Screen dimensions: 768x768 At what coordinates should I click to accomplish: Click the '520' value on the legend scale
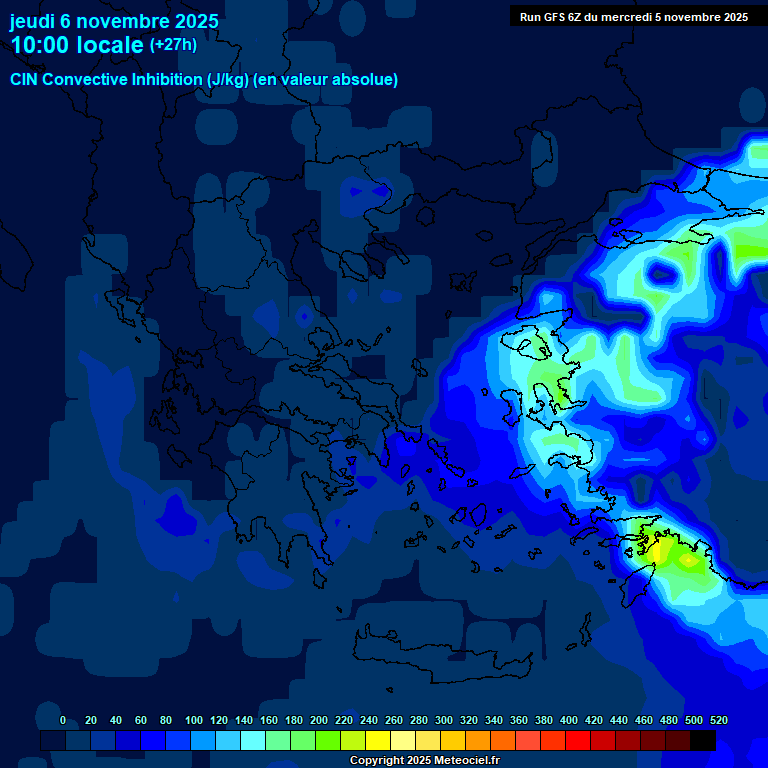[718, 720]
